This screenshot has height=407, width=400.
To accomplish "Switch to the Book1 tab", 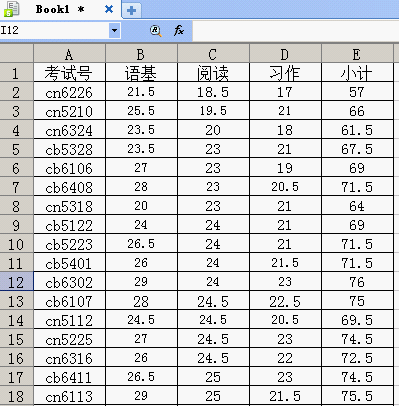I will click(60, 9).
